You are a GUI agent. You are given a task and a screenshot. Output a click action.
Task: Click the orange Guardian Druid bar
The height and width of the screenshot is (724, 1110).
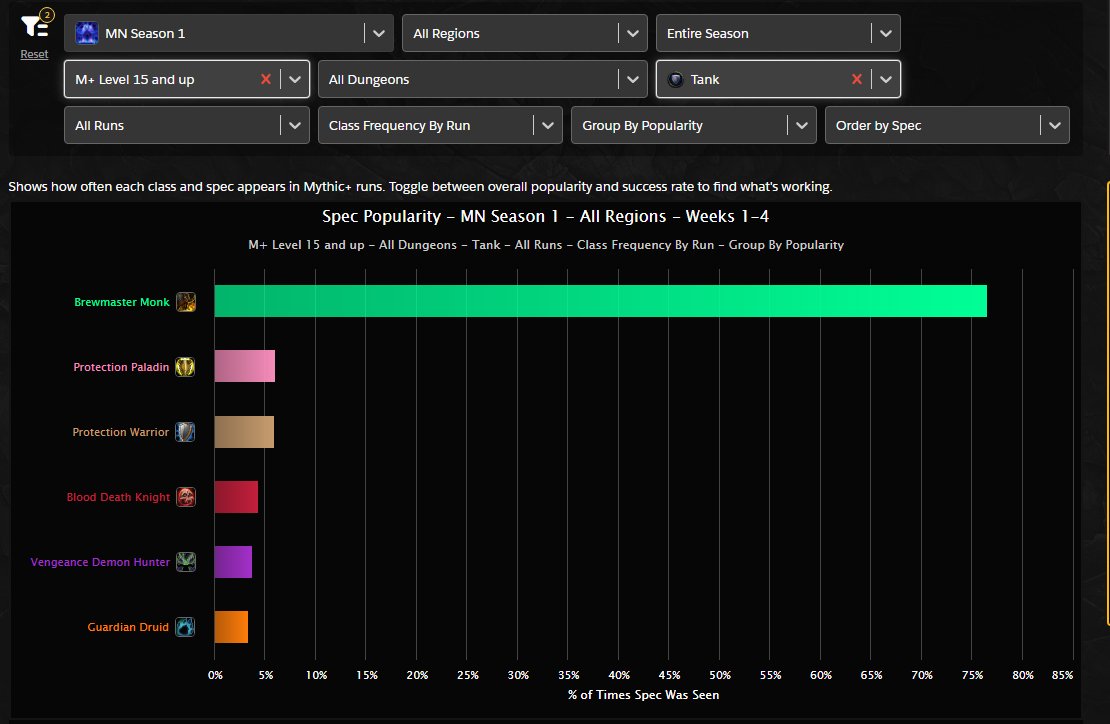coord(231,627)
